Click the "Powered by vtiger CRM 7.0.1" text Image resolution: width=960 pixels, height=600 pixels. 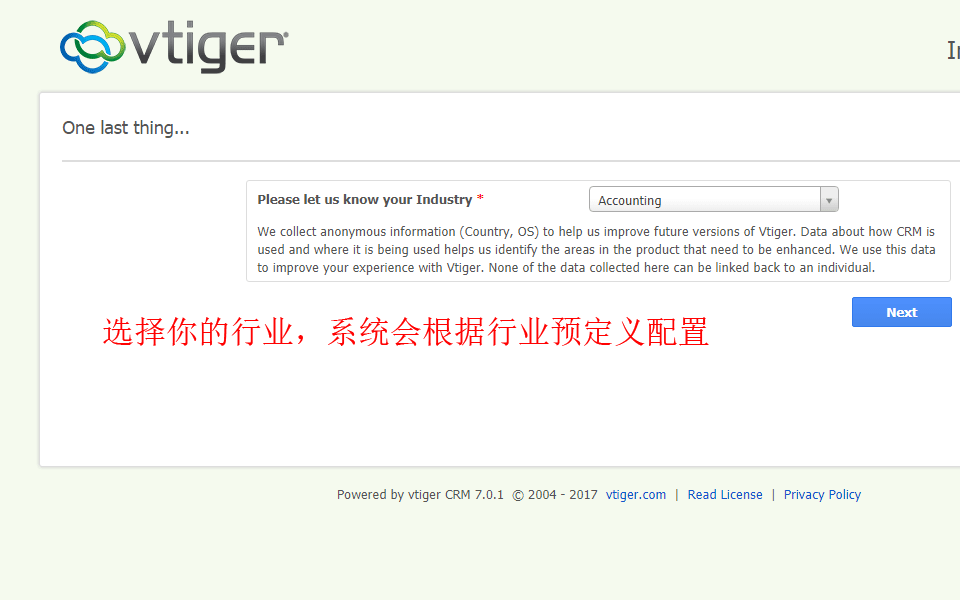pyautogui.click(x=420, y=495)
